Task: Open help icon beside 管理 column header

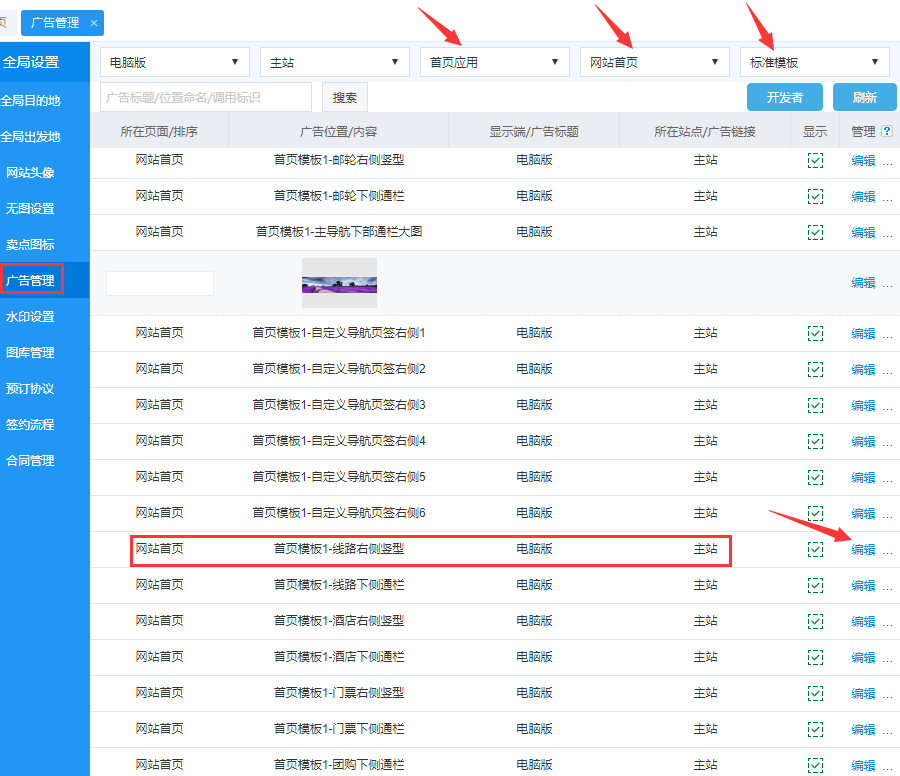Action: tap(886, 131)
